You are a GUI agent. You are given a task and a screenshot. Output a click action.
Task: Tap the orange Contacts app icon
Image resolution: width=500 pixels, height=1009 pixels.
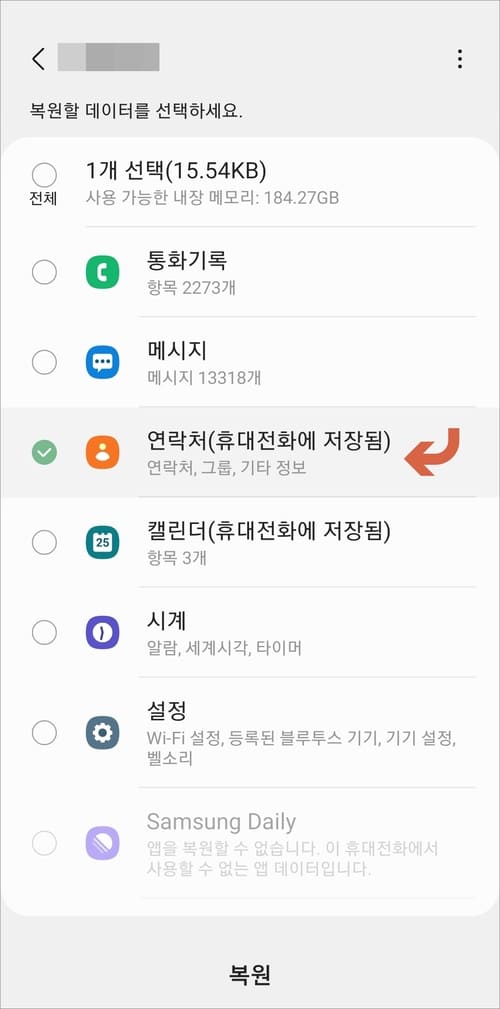tap(102, 452)
